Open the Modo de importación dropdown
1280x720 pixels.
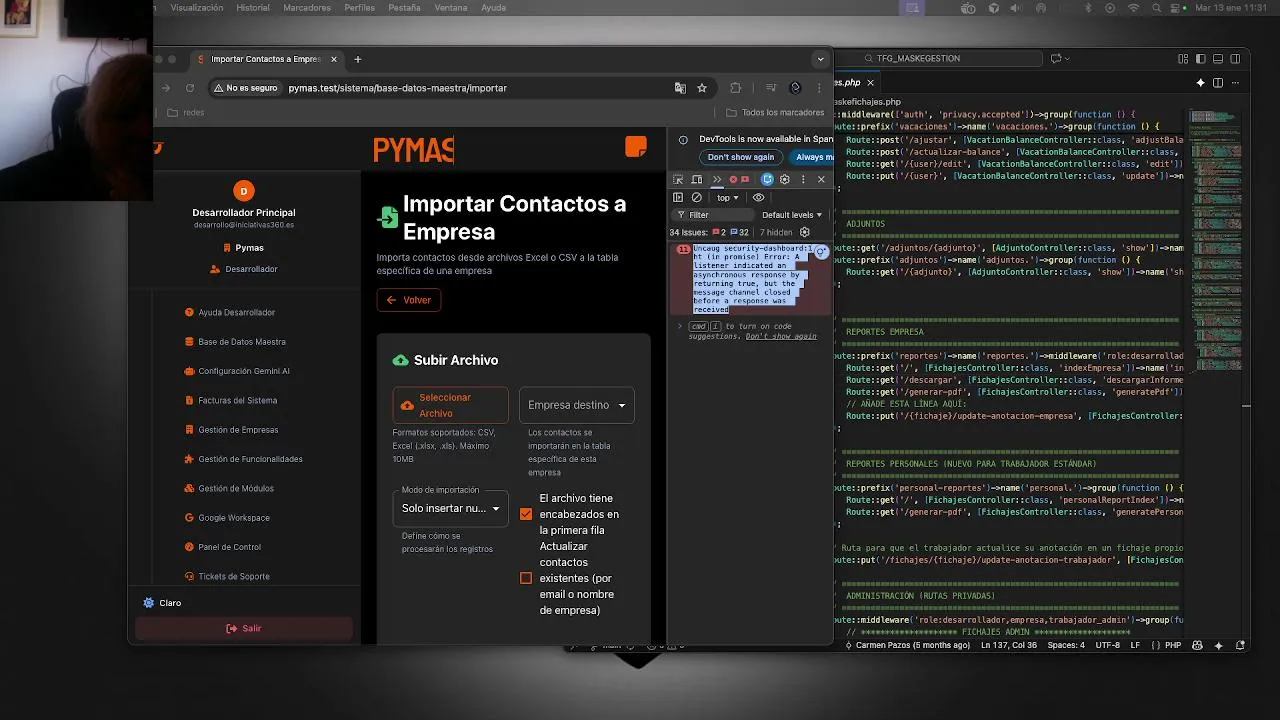click(x=450, y=508)
